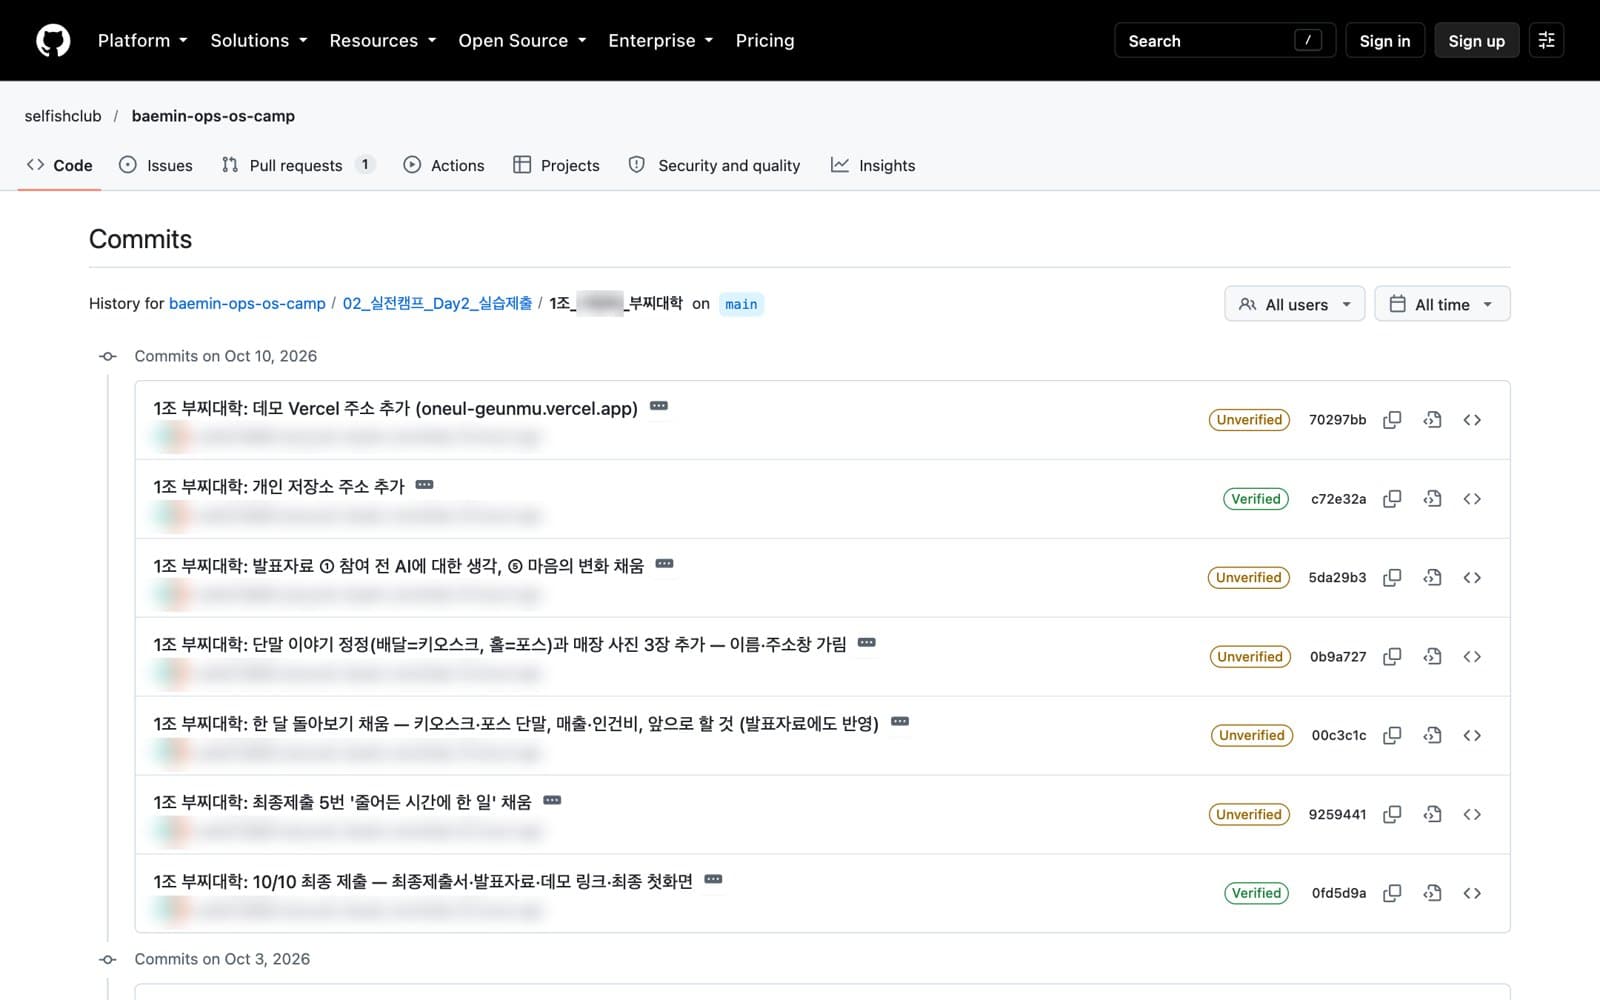The width and height of the screenshot is (1600, 1000).
Task: Go to the Security and quality tab
Action: 714,166
